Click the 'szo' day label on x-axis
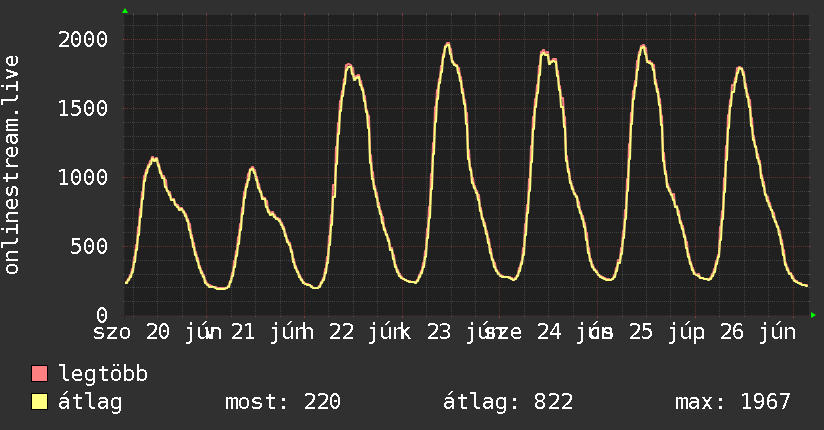 point(112,332)
